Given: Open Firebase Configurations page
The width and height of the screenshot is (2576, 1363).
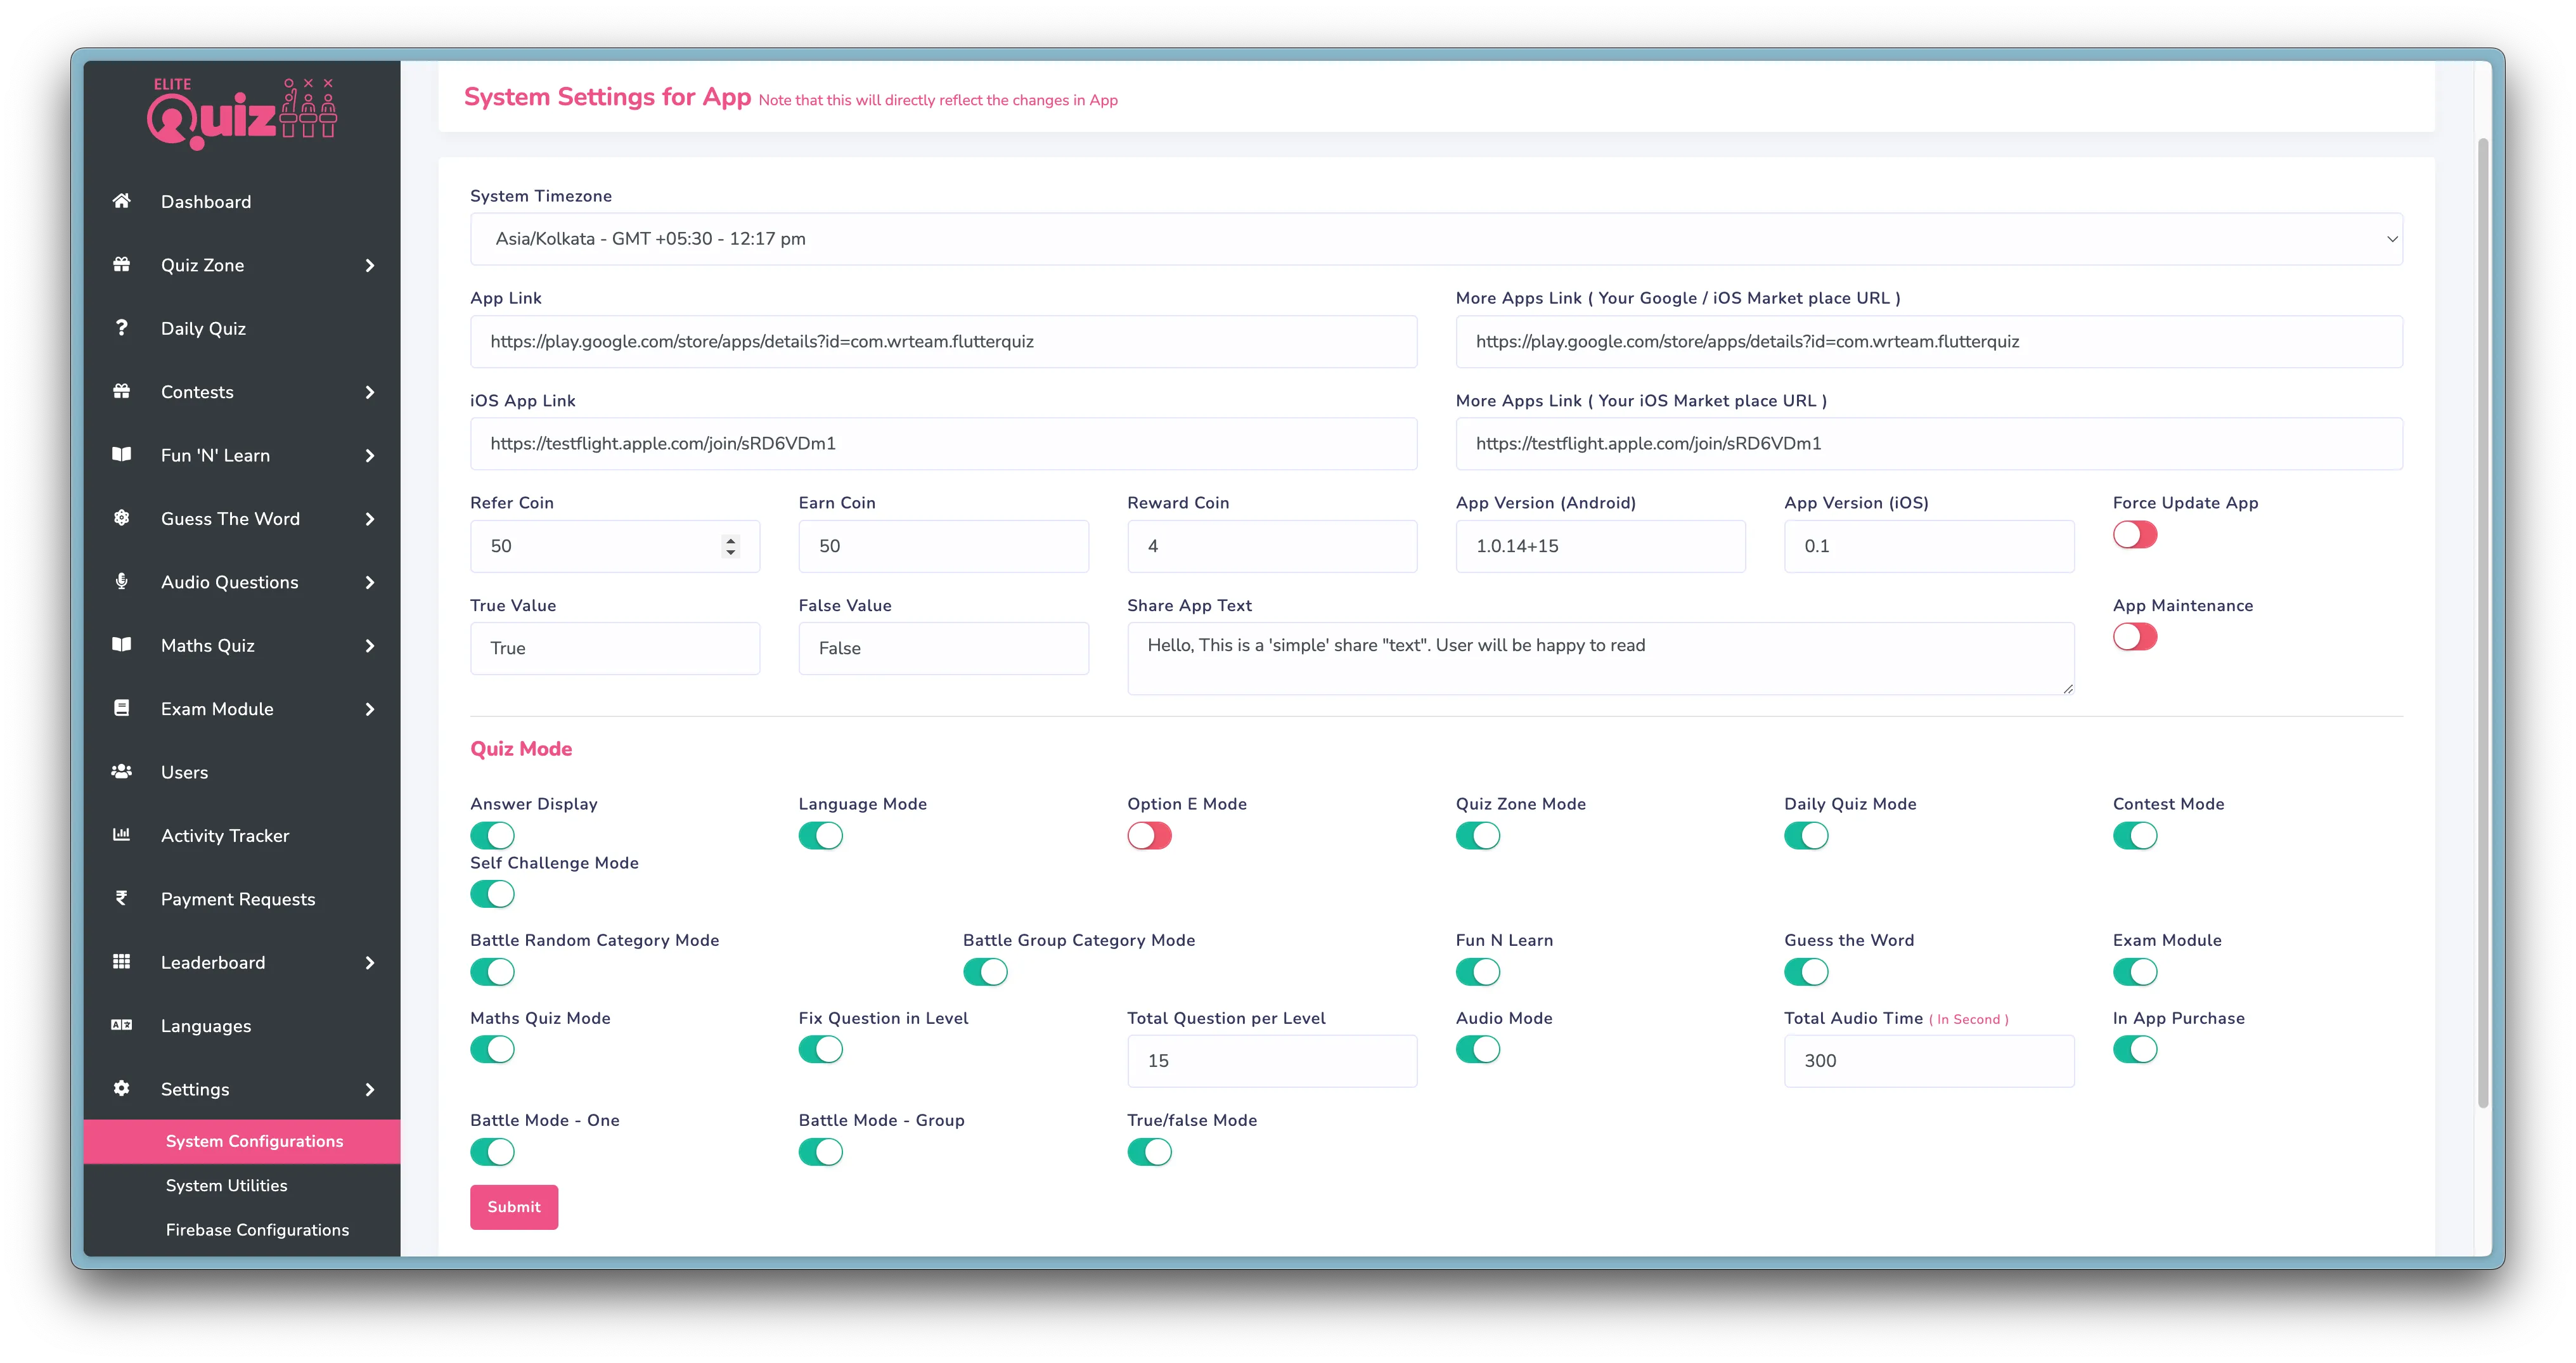Looking at the screenshot, I should click(x=257, y=1229).
